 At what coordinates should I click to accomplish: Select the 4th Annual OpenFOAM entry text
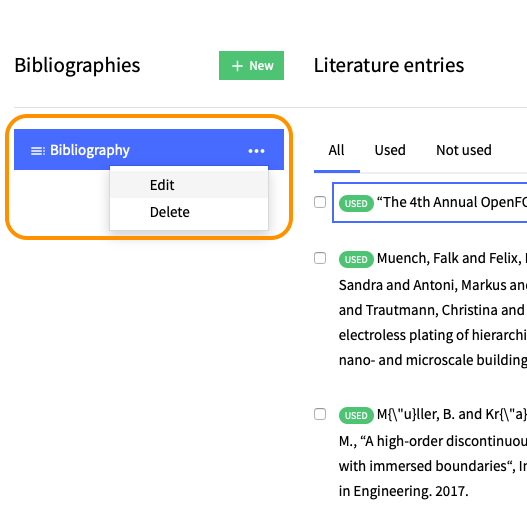[x=452, y=202]
